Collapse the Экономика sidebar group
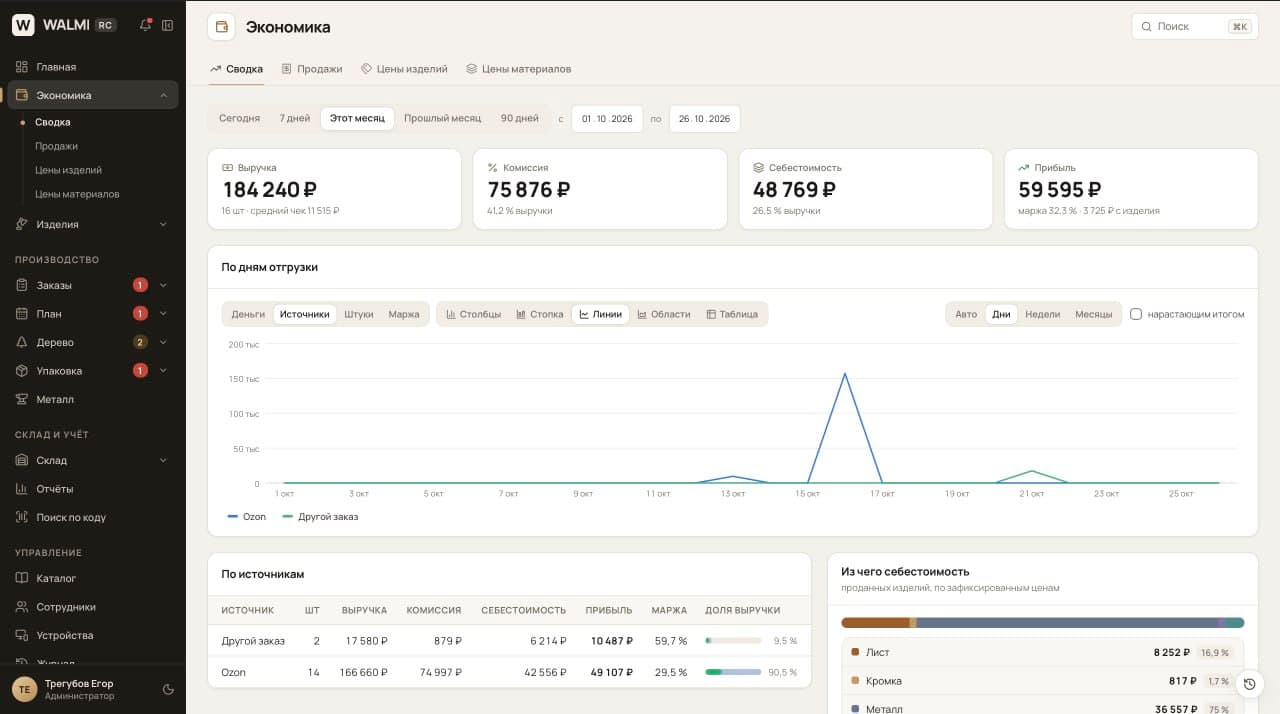The height and width of the screenshot is (714, 1280). tap(163, 96)
